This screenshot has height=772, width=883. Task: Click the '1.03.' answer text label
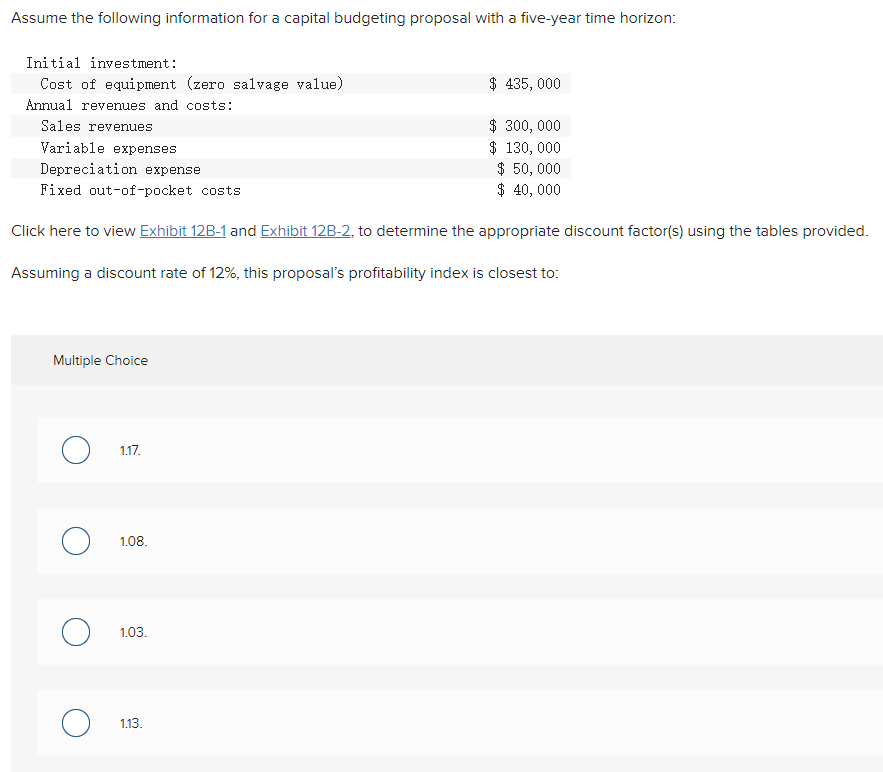[x=132, y=632]
